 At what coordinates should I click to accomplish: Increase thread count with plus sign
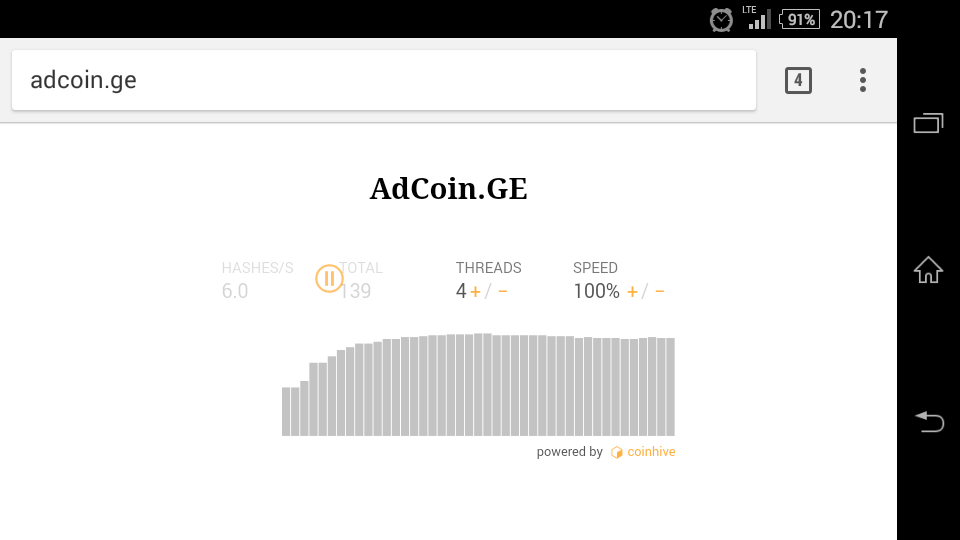click(x=475, y=292)
